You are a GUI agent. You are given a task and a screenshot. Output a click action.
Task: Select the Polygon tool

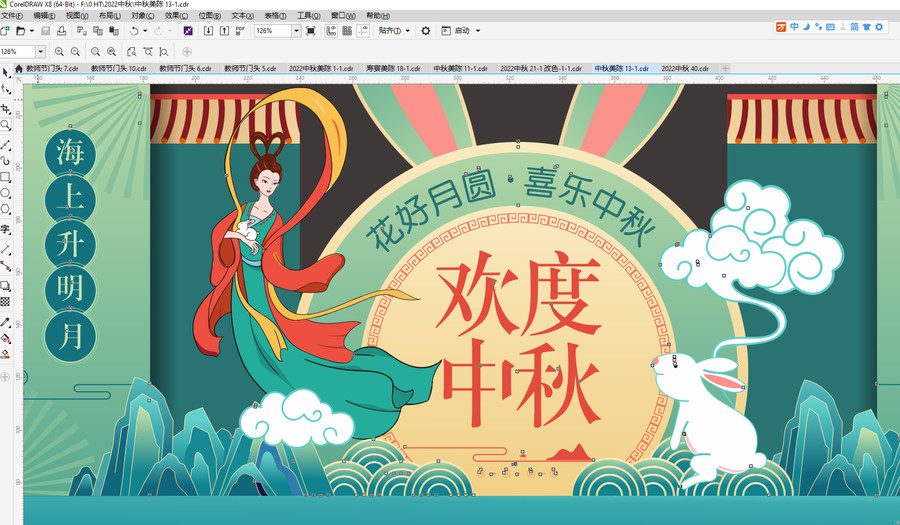coord(5,209)
